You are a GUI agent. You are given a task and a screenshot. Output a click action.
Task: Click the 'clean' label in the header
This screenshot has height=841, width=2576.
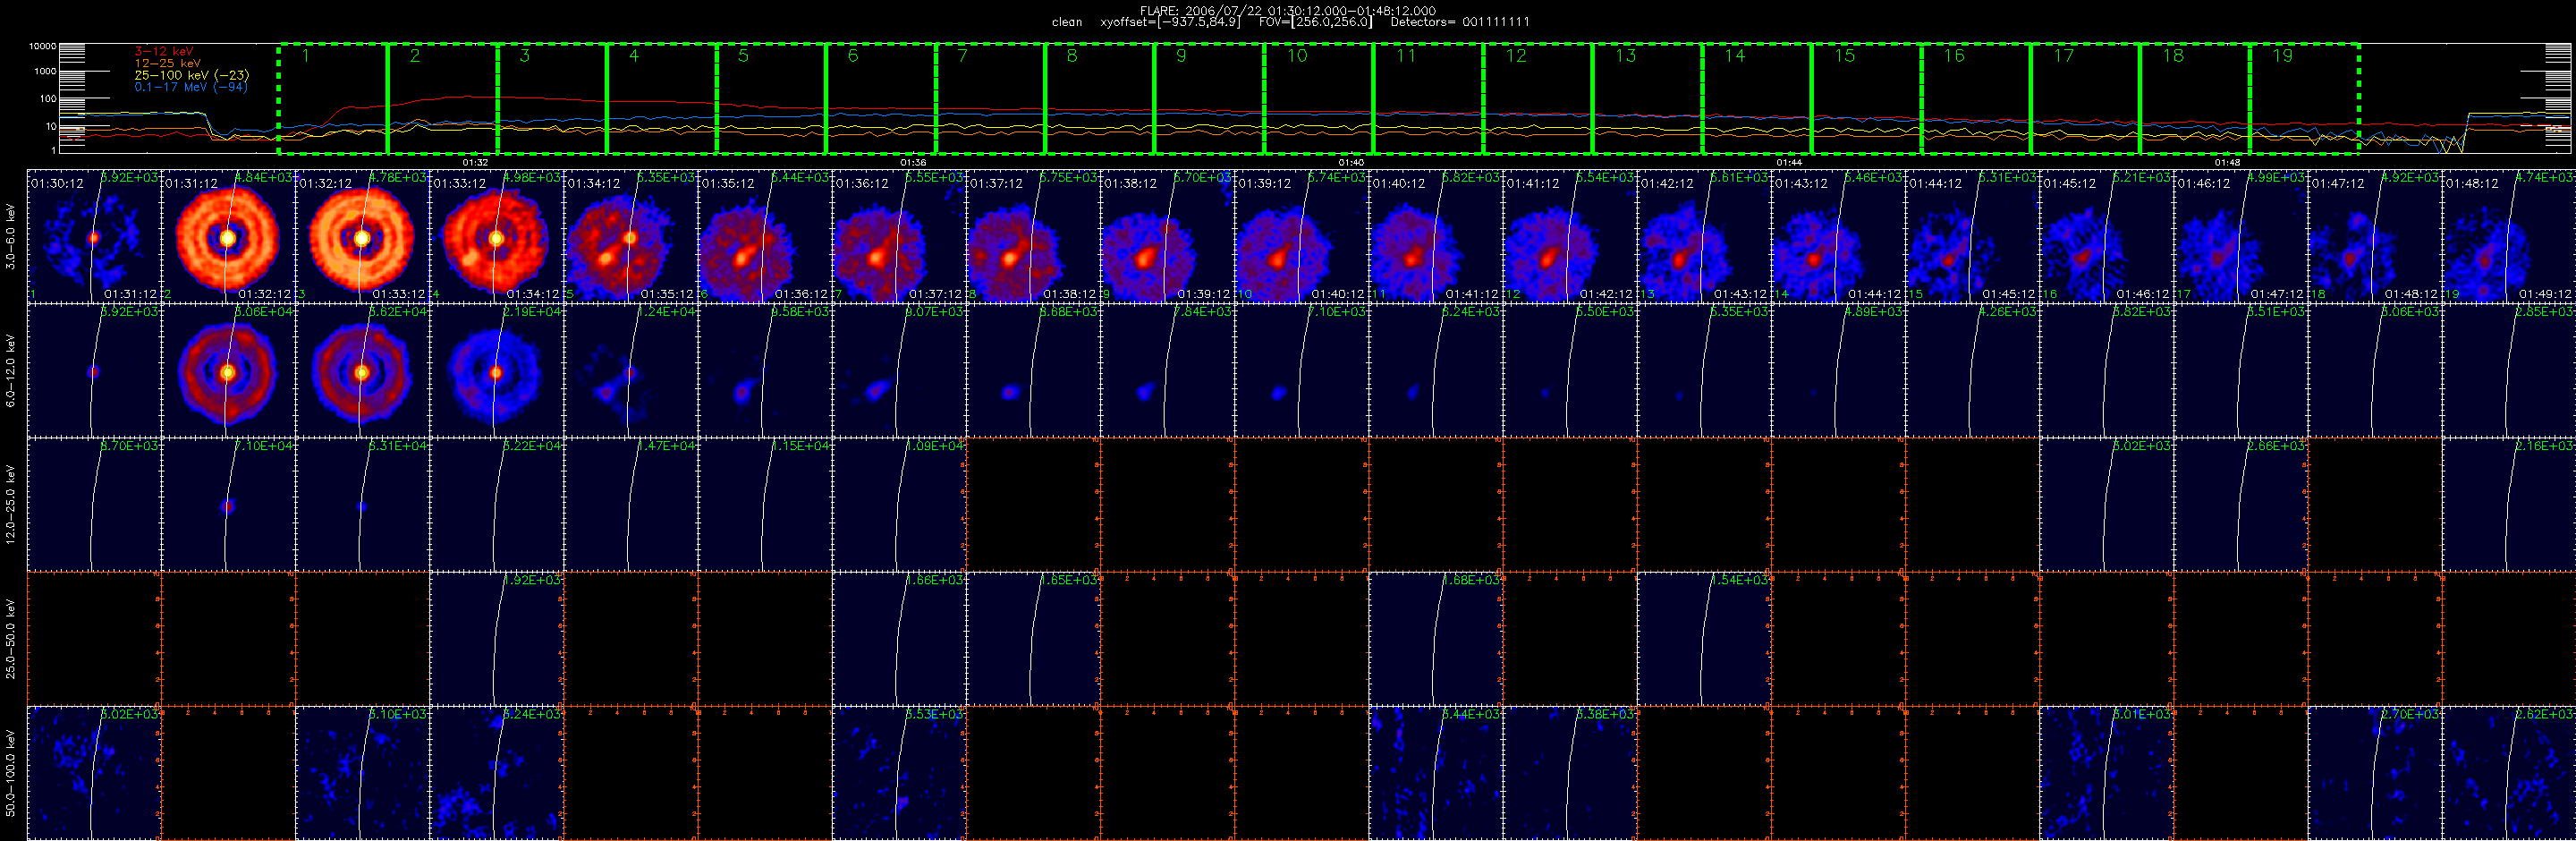click(x=1067, y=22)
